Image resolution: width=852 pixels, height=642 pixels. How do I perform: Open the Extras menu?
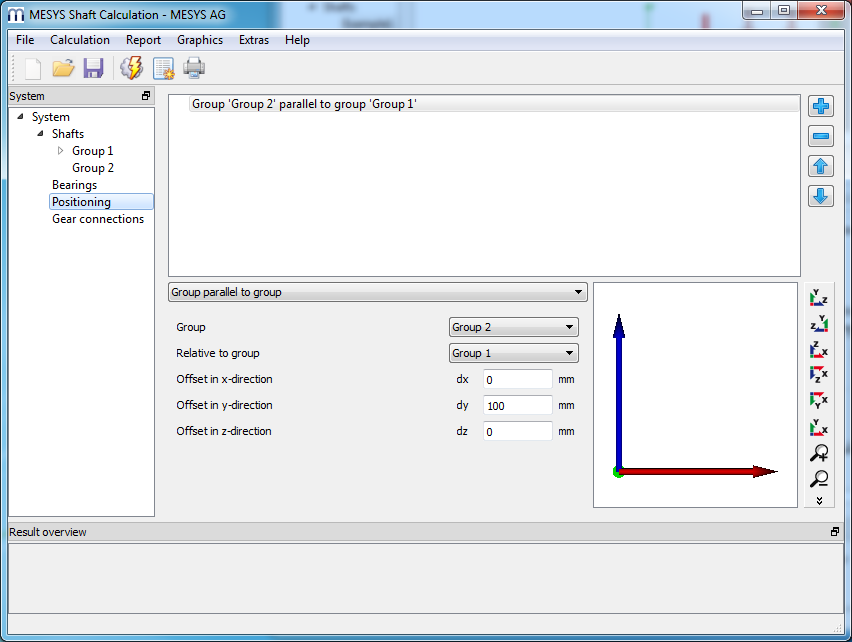(253, 40)
